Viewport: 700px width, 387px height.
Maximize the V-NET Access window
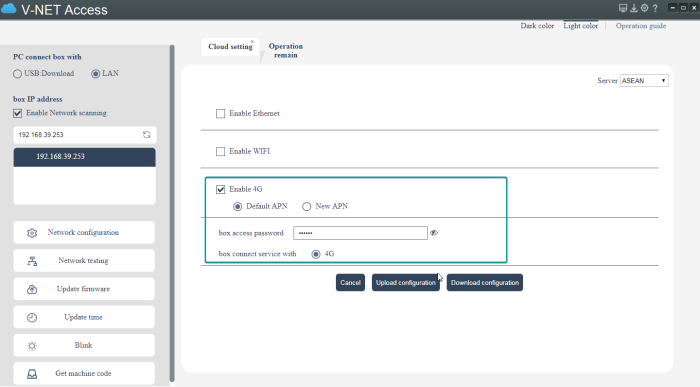coord(683,8)
